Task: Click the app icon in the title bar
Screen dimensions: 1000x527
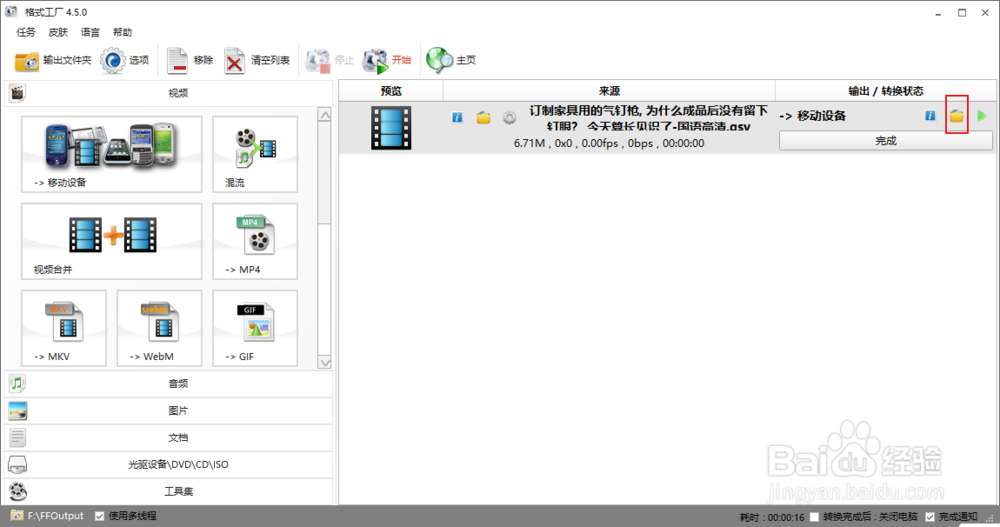Action: pos(11,11)
